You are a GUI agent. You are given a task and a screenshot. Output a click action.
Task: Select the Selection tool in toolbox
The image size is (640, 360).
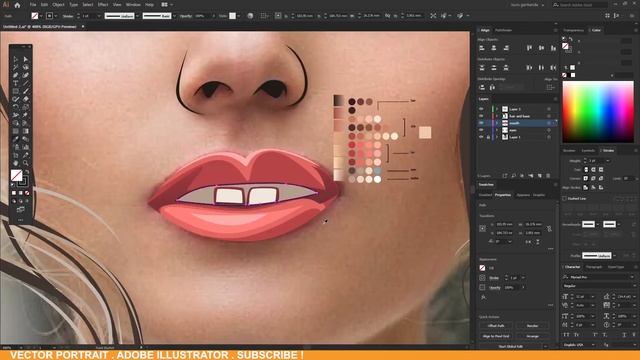click(16, 60)
